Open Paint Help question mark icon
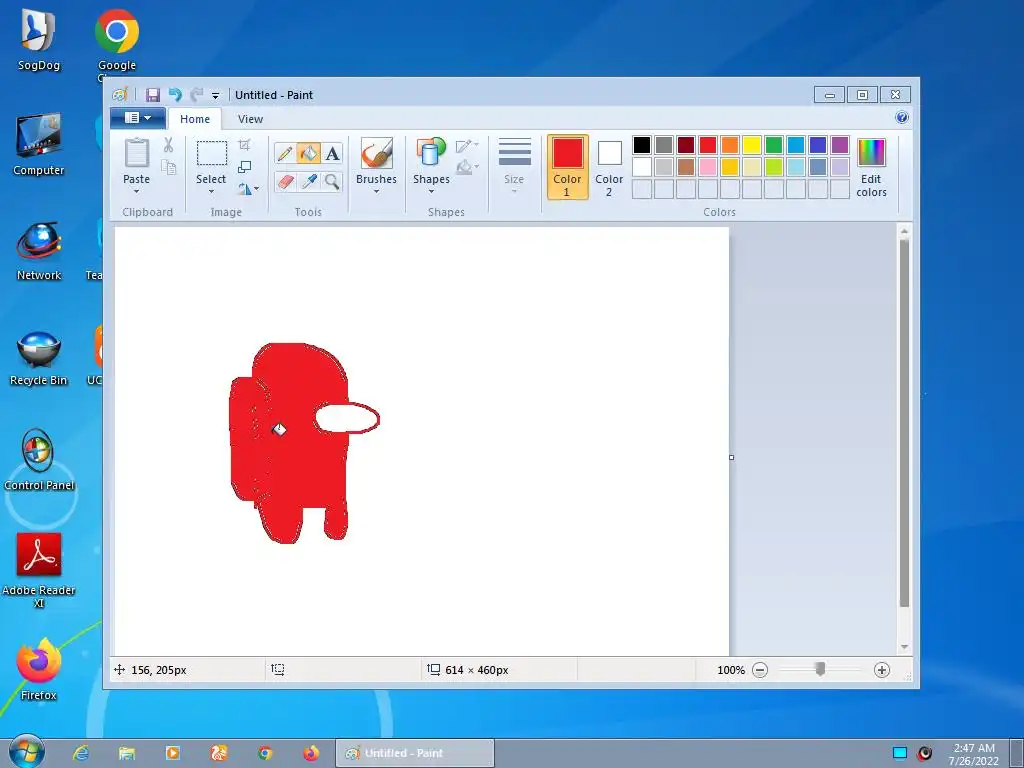The height and width of the screenshot is (768, 1024). pos(902,118)
